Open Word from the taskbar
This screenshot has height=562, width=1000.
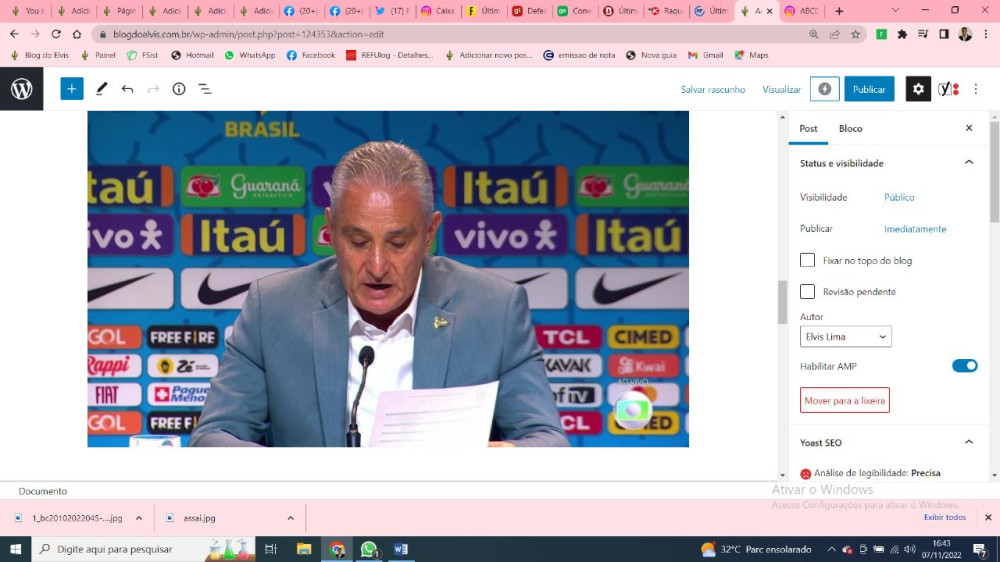[x=401, y=549]
